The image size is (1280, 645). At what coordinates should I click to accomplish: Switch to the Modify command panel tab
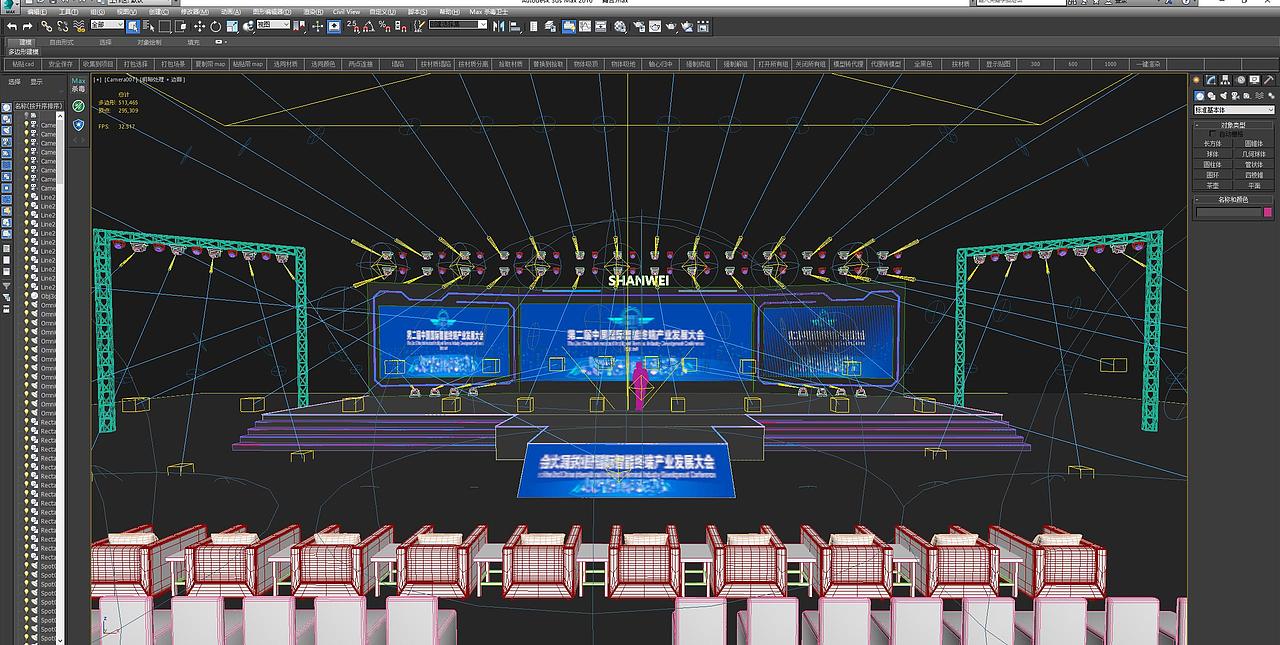pyautogui.click(x=1211, y=80)
